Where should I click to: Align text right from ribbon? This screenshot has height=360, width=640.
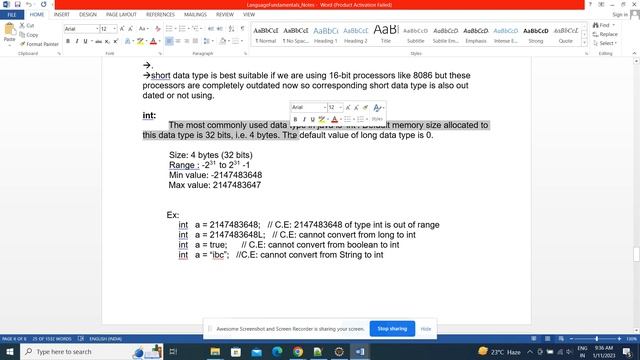187,41
